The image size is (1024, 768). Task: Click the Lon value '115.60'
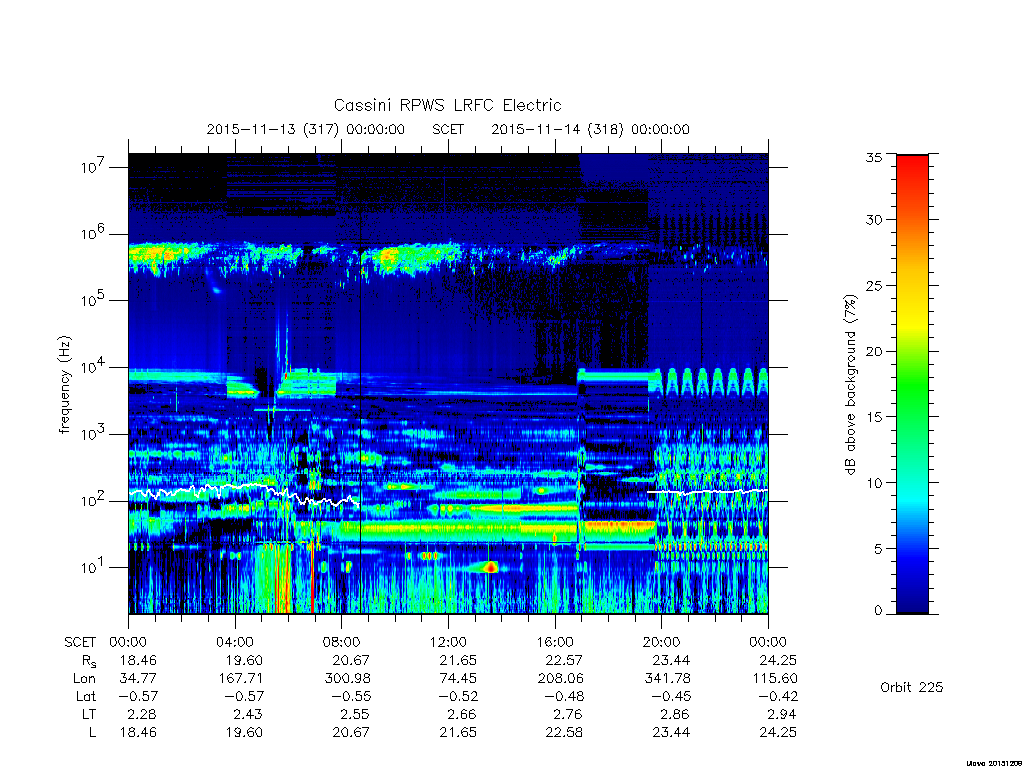click(x=775, y=679)
